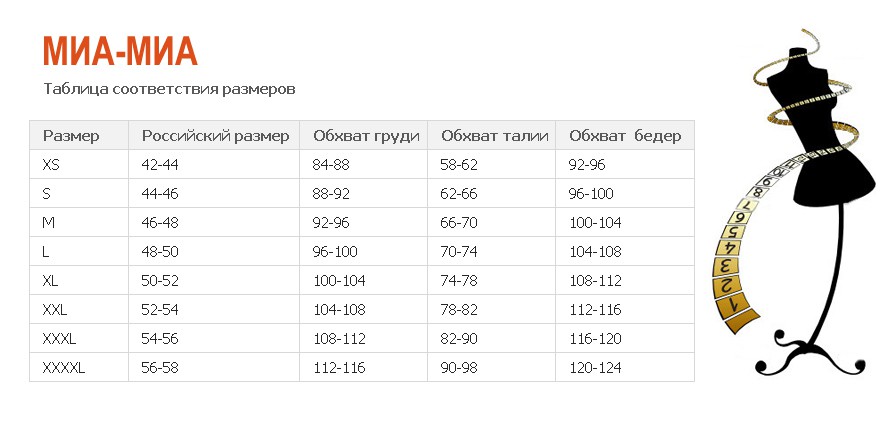Select the XS size cell
The width and height of the screenshot is (893, 438).
(79, 165)
